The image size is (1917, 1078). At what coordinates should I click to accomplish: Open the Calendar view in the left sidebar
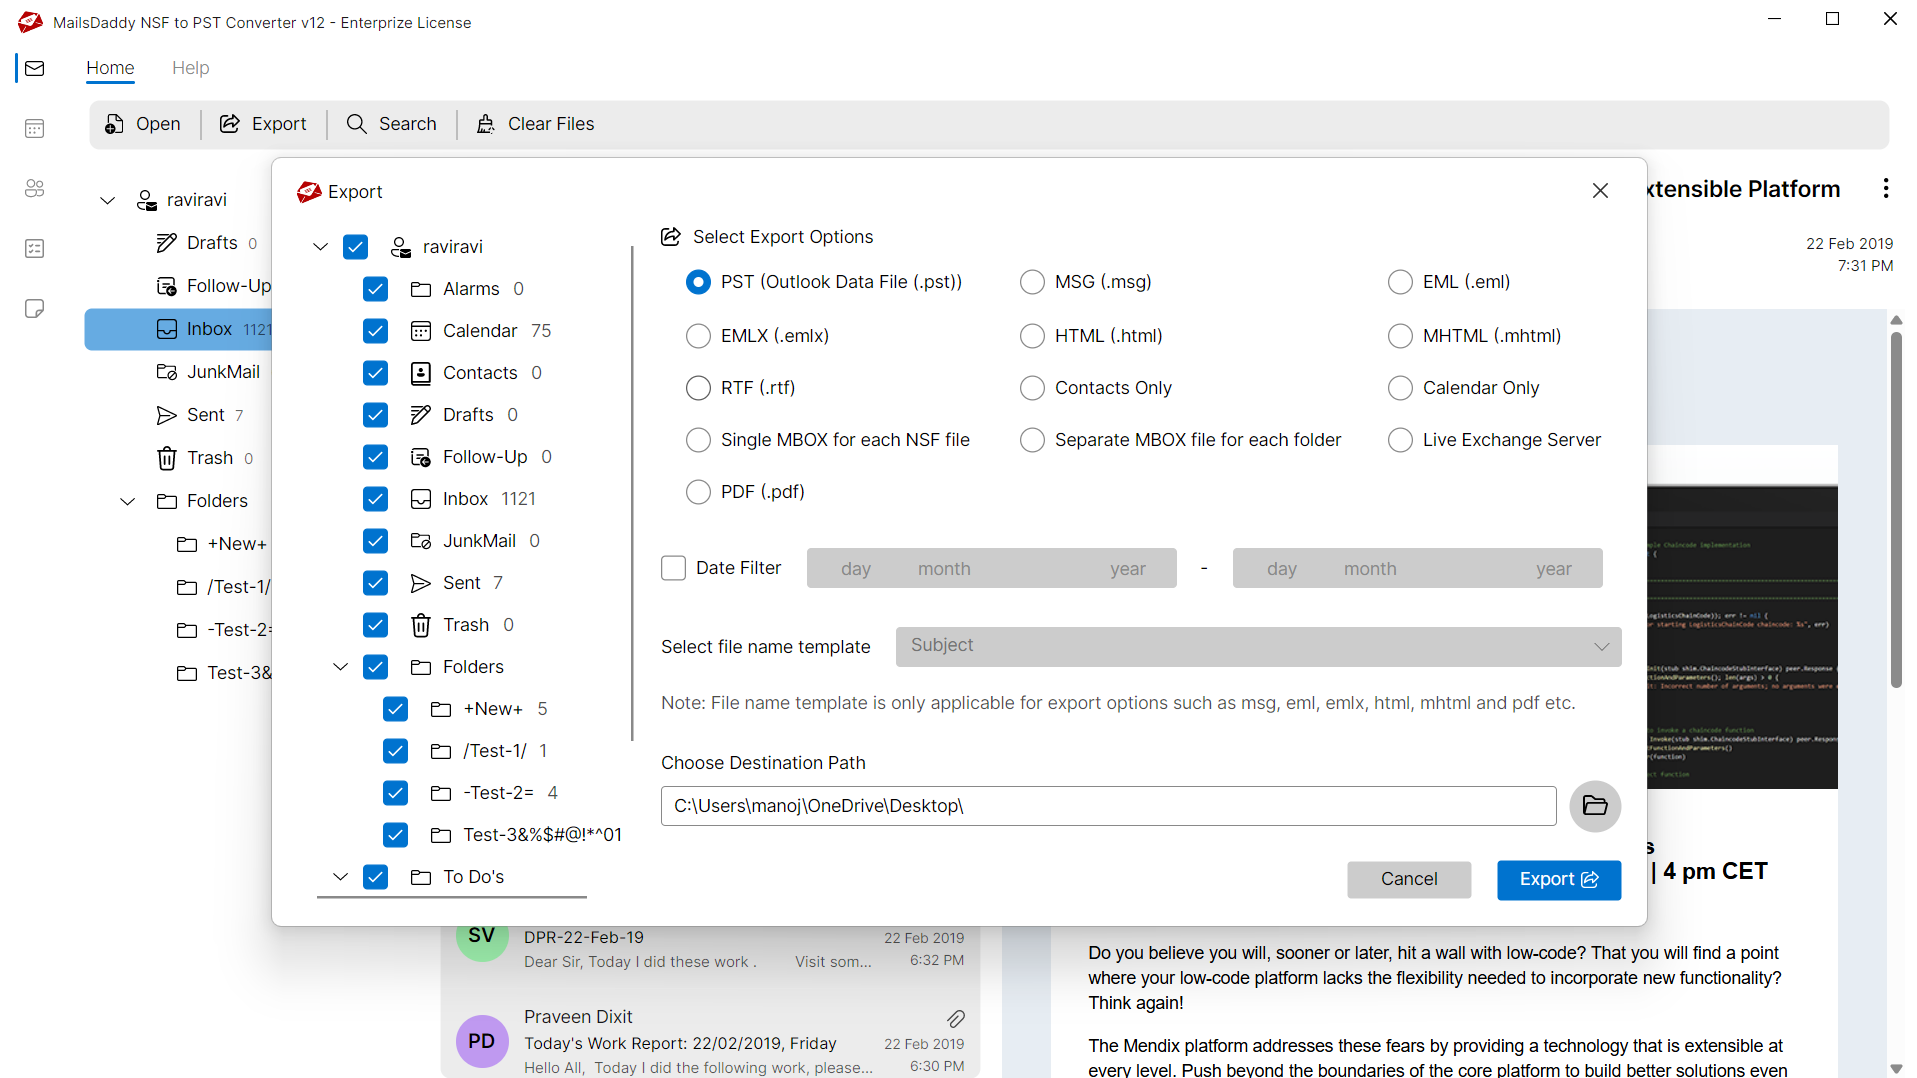(x=35, y=128)
